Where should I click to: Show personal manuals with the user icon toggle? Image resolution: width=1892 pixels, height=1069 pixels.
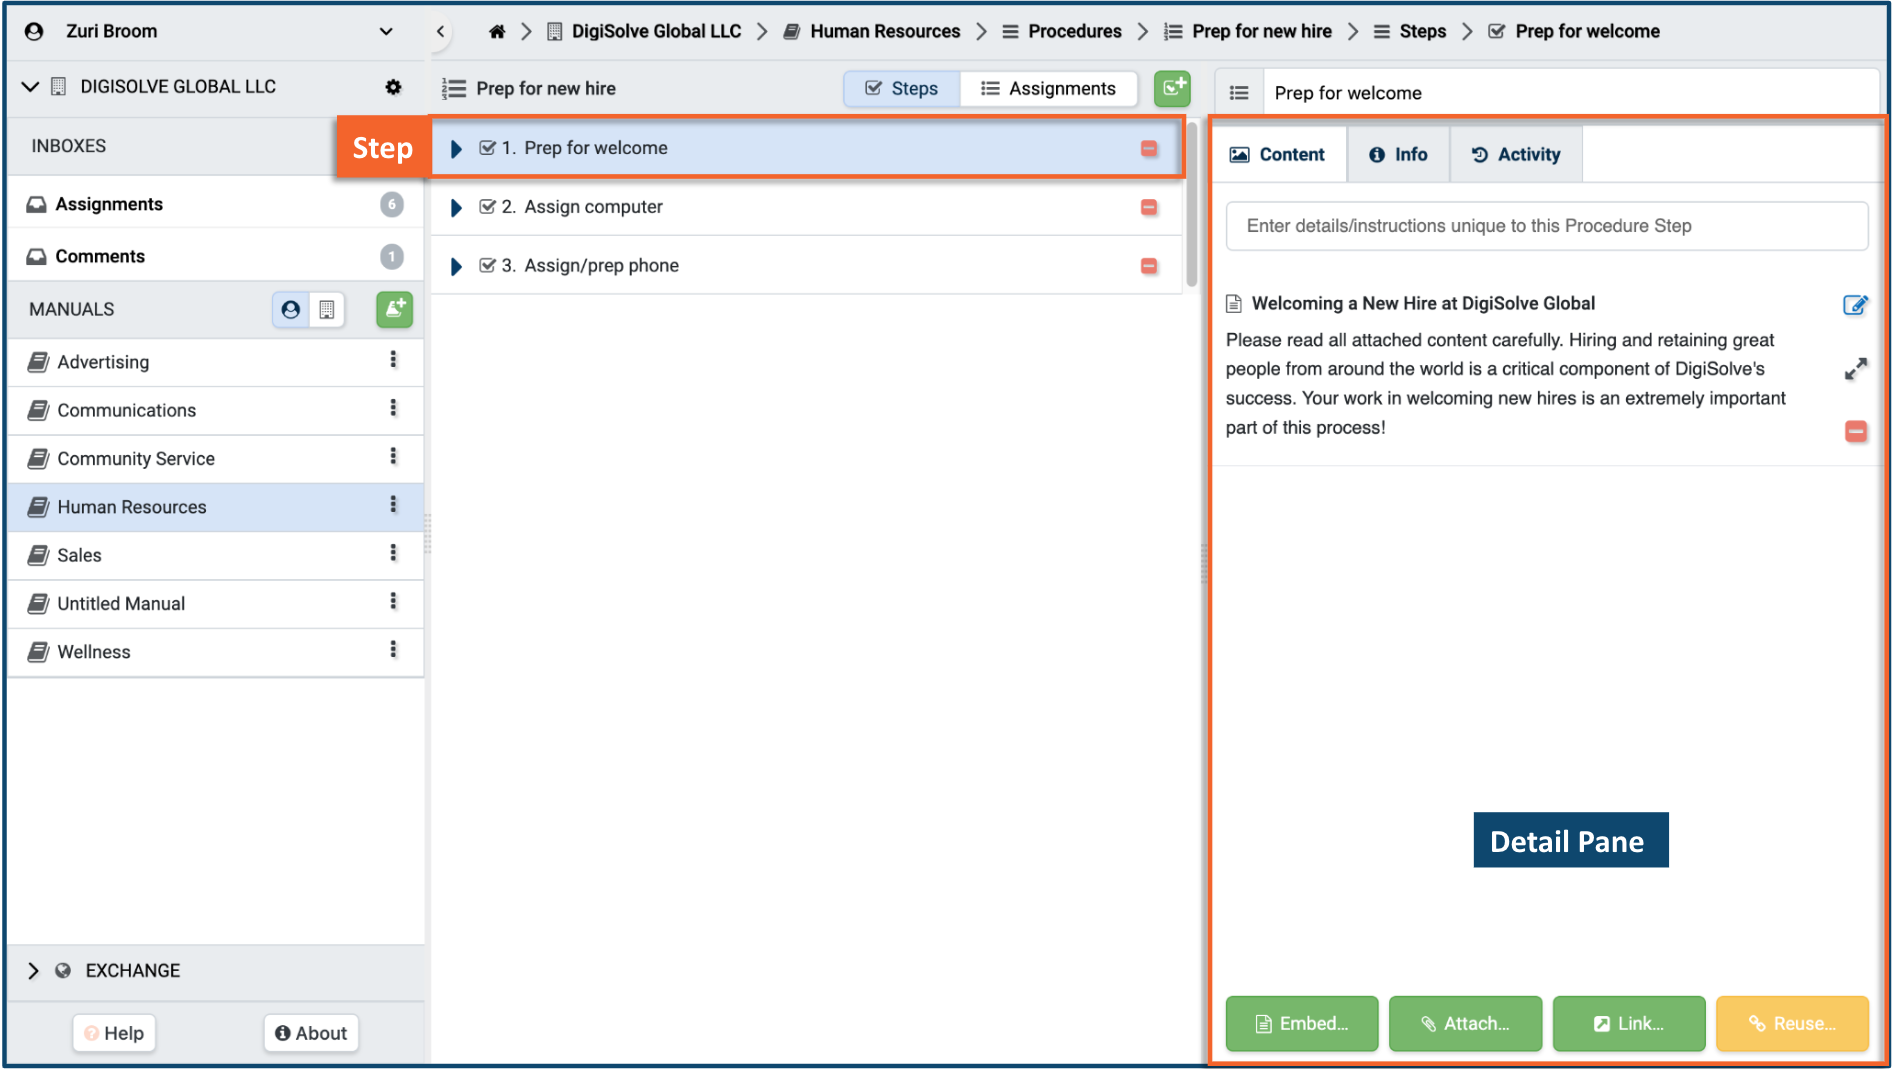point(291,310)
